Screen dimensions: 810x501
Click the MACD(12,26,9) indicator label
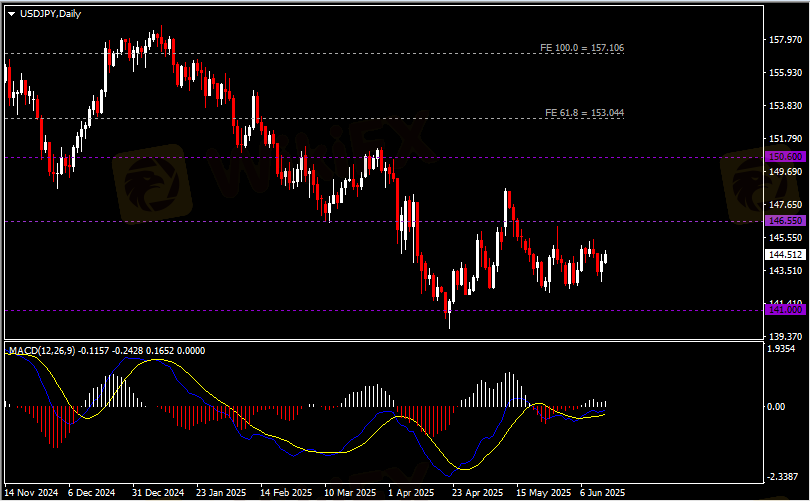pyautogui.click(x=42, y=351)
